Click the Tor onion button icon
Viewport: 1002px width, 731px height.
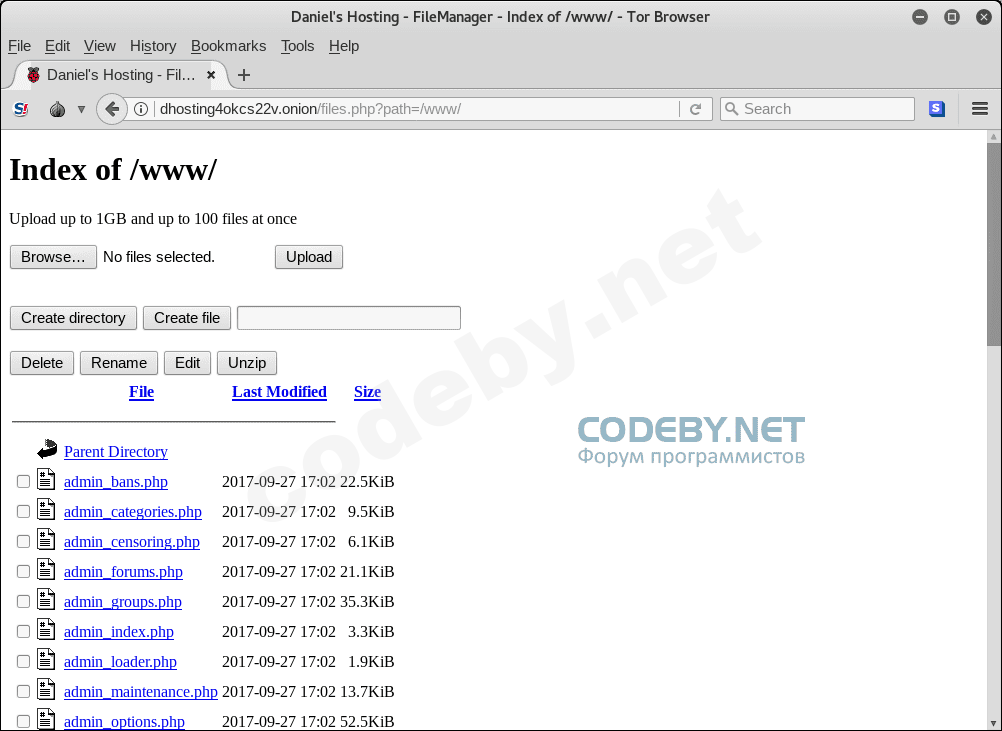(58, 109)
